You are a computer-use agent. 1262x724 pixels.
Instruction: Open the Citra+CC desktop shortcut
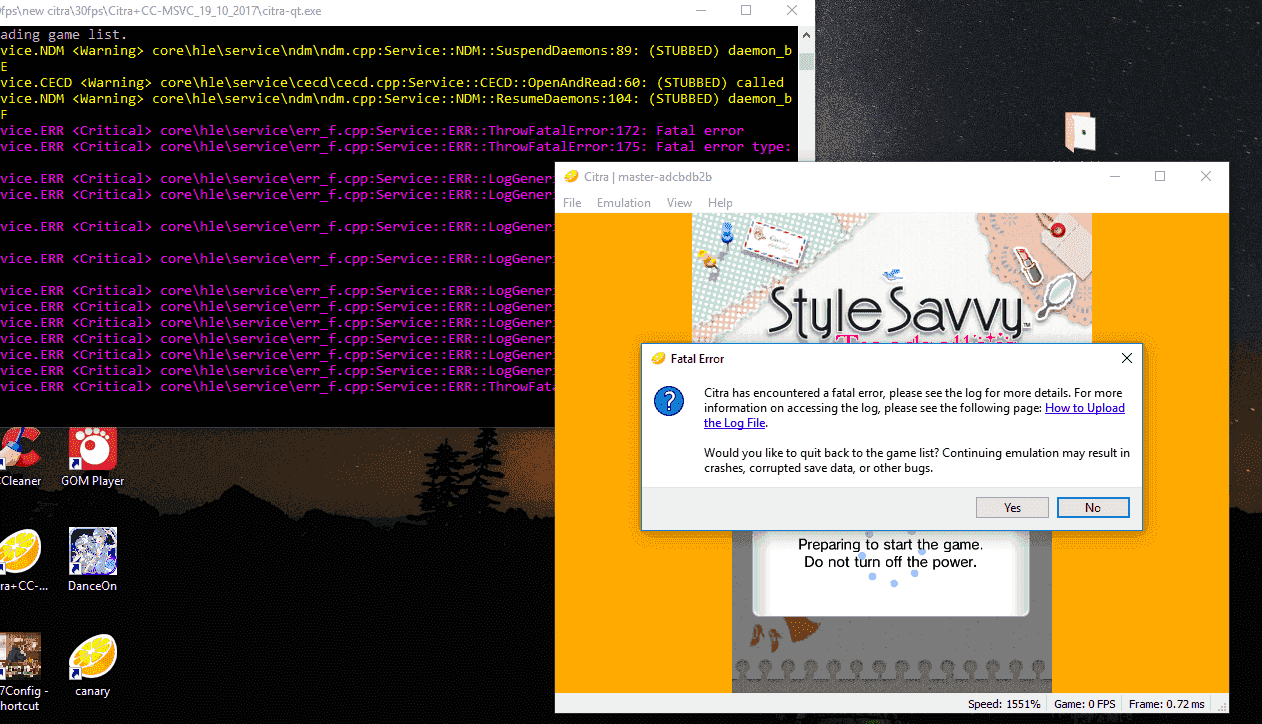pos(20,560)
